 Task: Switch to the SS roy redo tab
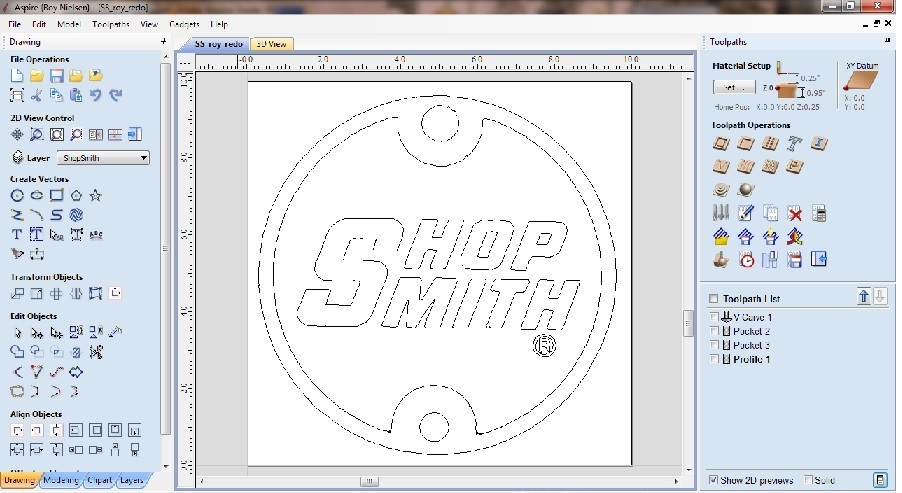218,44
